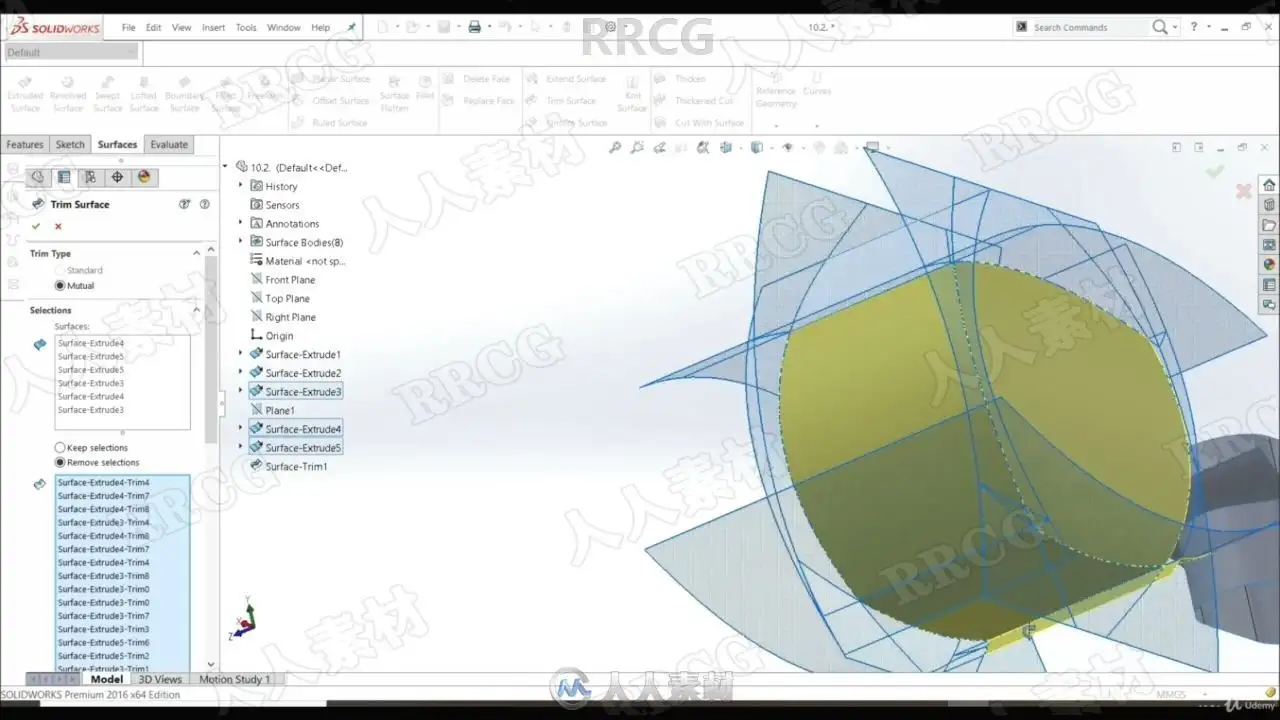This screenshot has width=1280, height=720.
Task: Select Surface-Trim1 in feature tree
Action: click(x=289, y=466)
